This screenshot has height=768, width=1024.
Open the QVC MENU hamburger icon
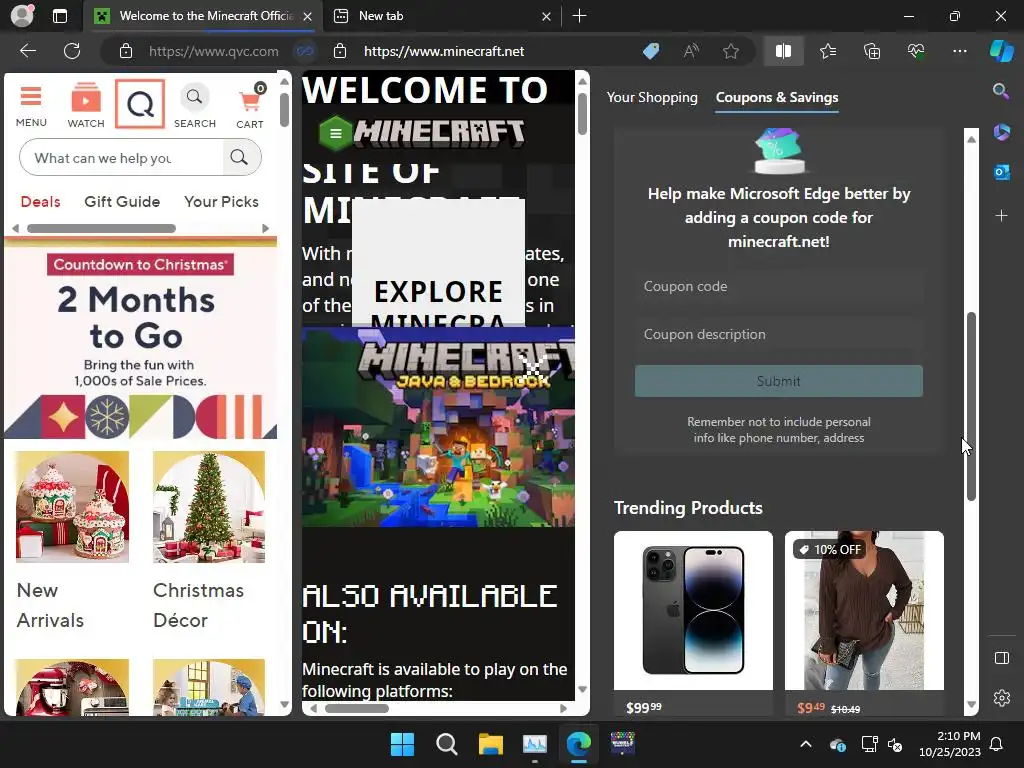(x=31, y=106)
